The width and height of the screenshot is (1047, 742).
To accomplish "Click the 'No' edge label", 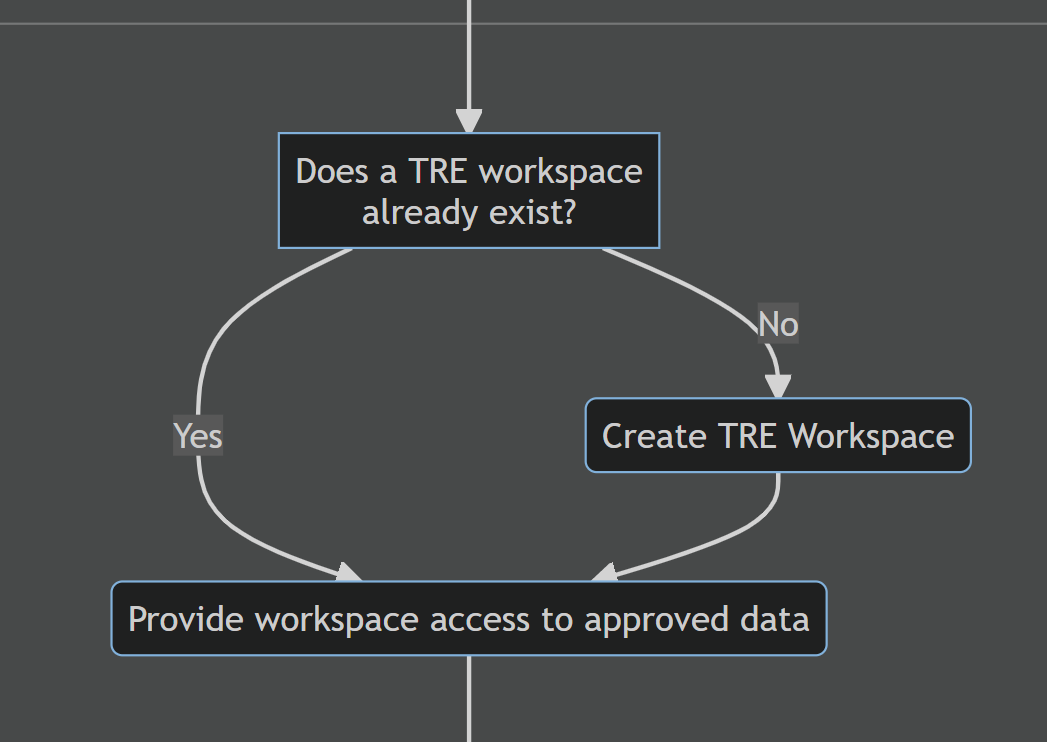I will [x=778, y=323].
